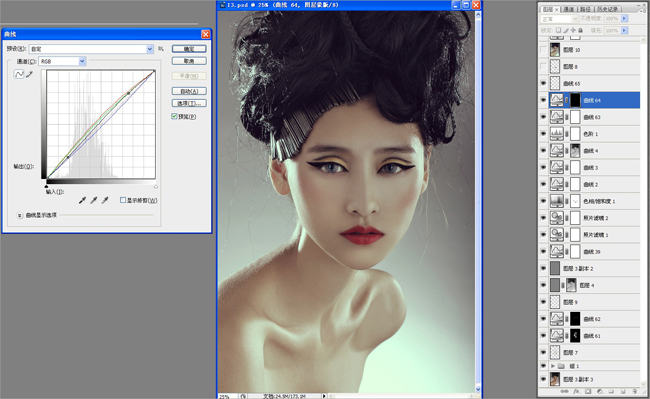Create a new layer icon
Screen dimensions: 650x399
coord(623,391)
